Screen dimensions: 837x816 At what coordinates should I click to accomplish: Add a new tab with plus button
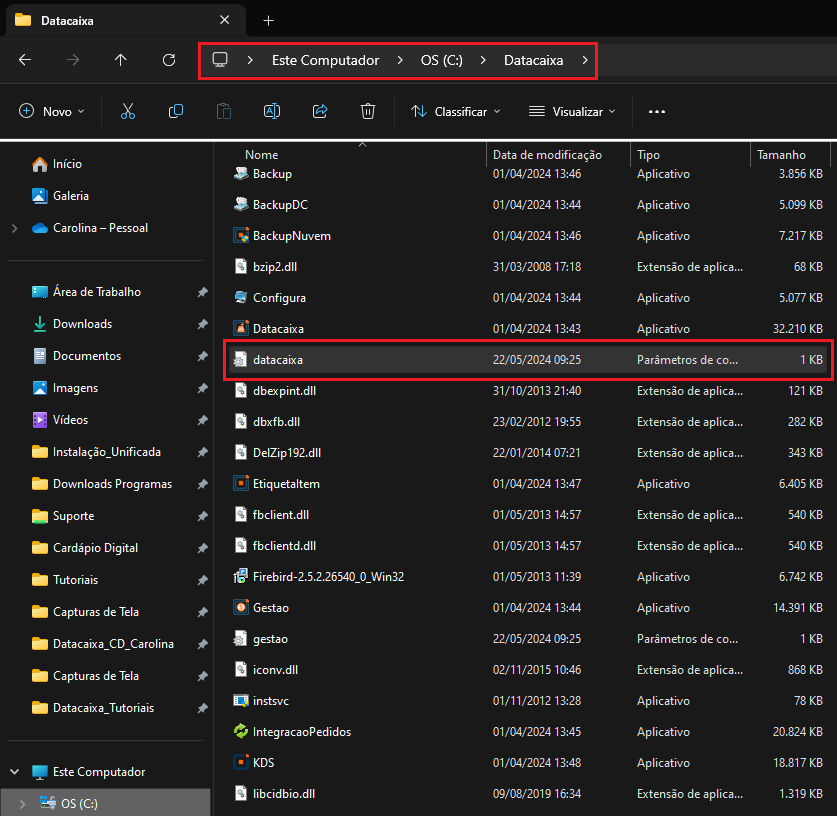click(268, 20)
